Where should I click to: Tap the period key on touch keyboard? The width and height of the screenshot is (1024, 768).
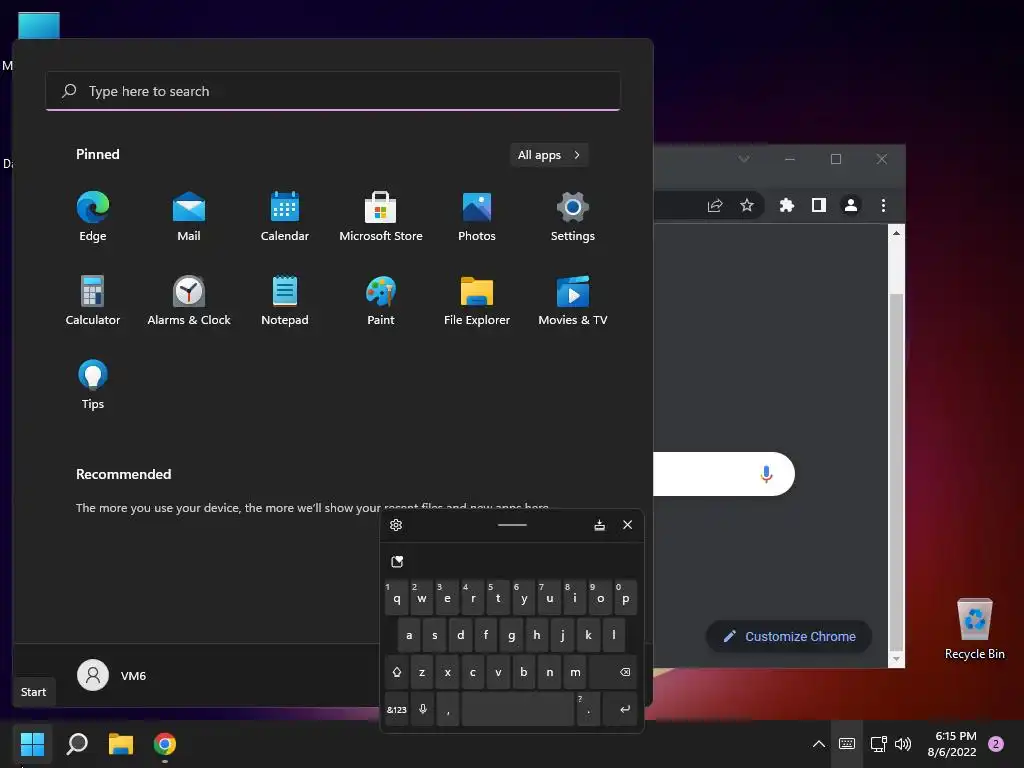click(x=588, y=709)
